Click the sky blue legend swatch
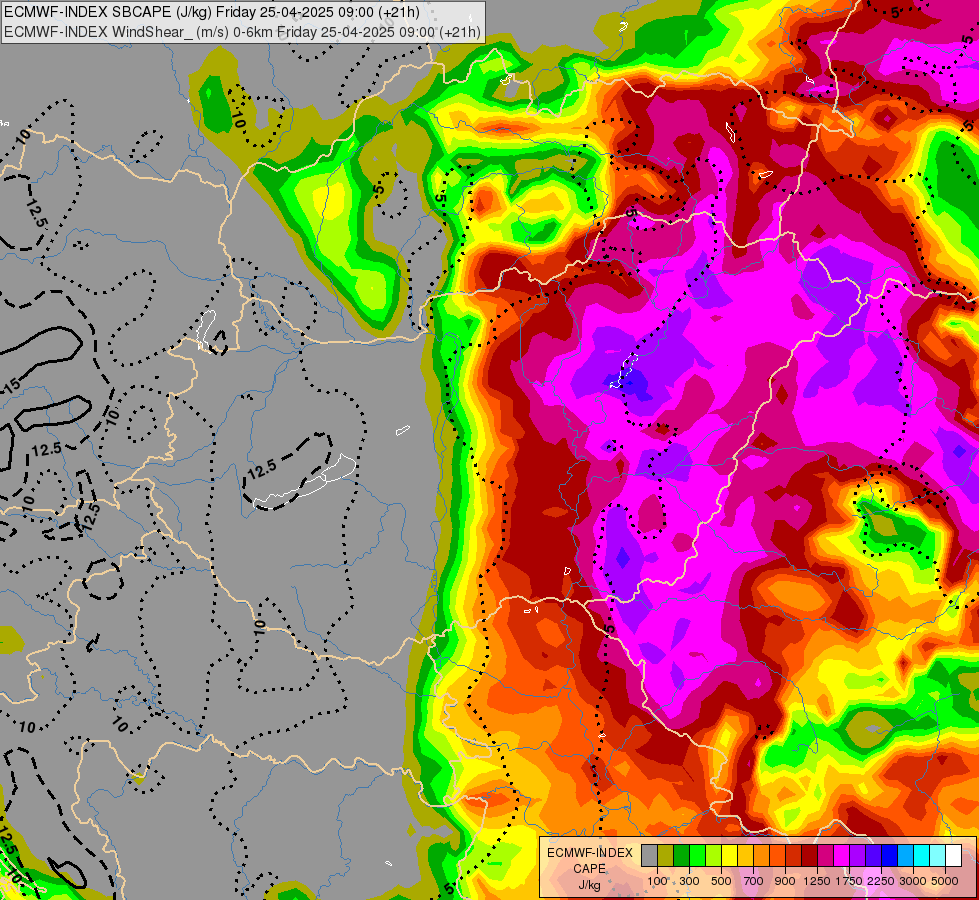The image size is (979, 900). 905,855
